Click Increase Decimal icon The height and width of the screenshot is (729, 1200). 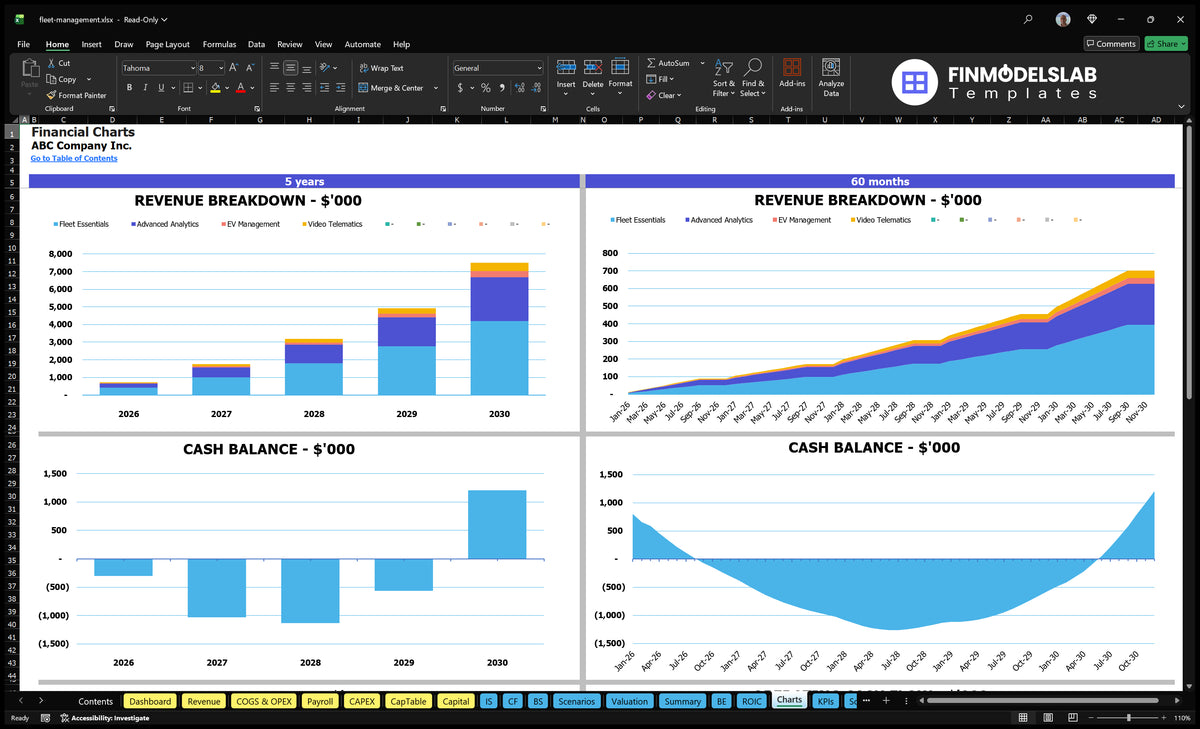pos(518,88)
